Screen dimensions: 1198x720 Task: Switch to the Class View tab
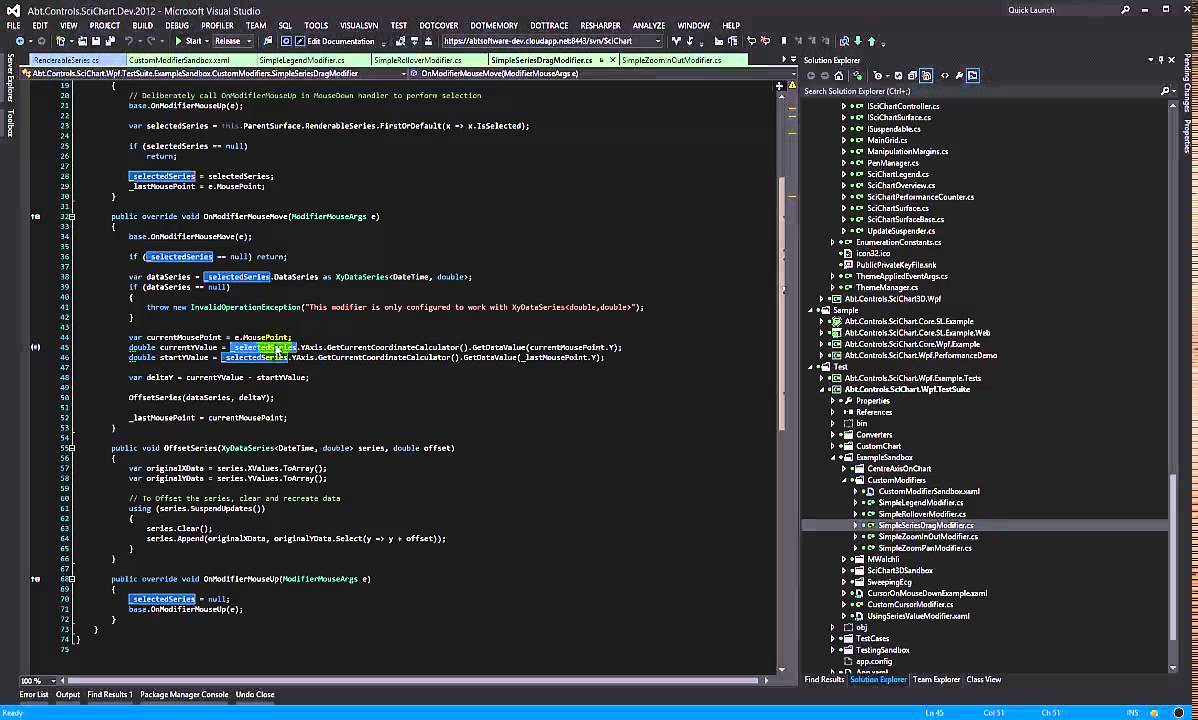[x=983, y=679]
